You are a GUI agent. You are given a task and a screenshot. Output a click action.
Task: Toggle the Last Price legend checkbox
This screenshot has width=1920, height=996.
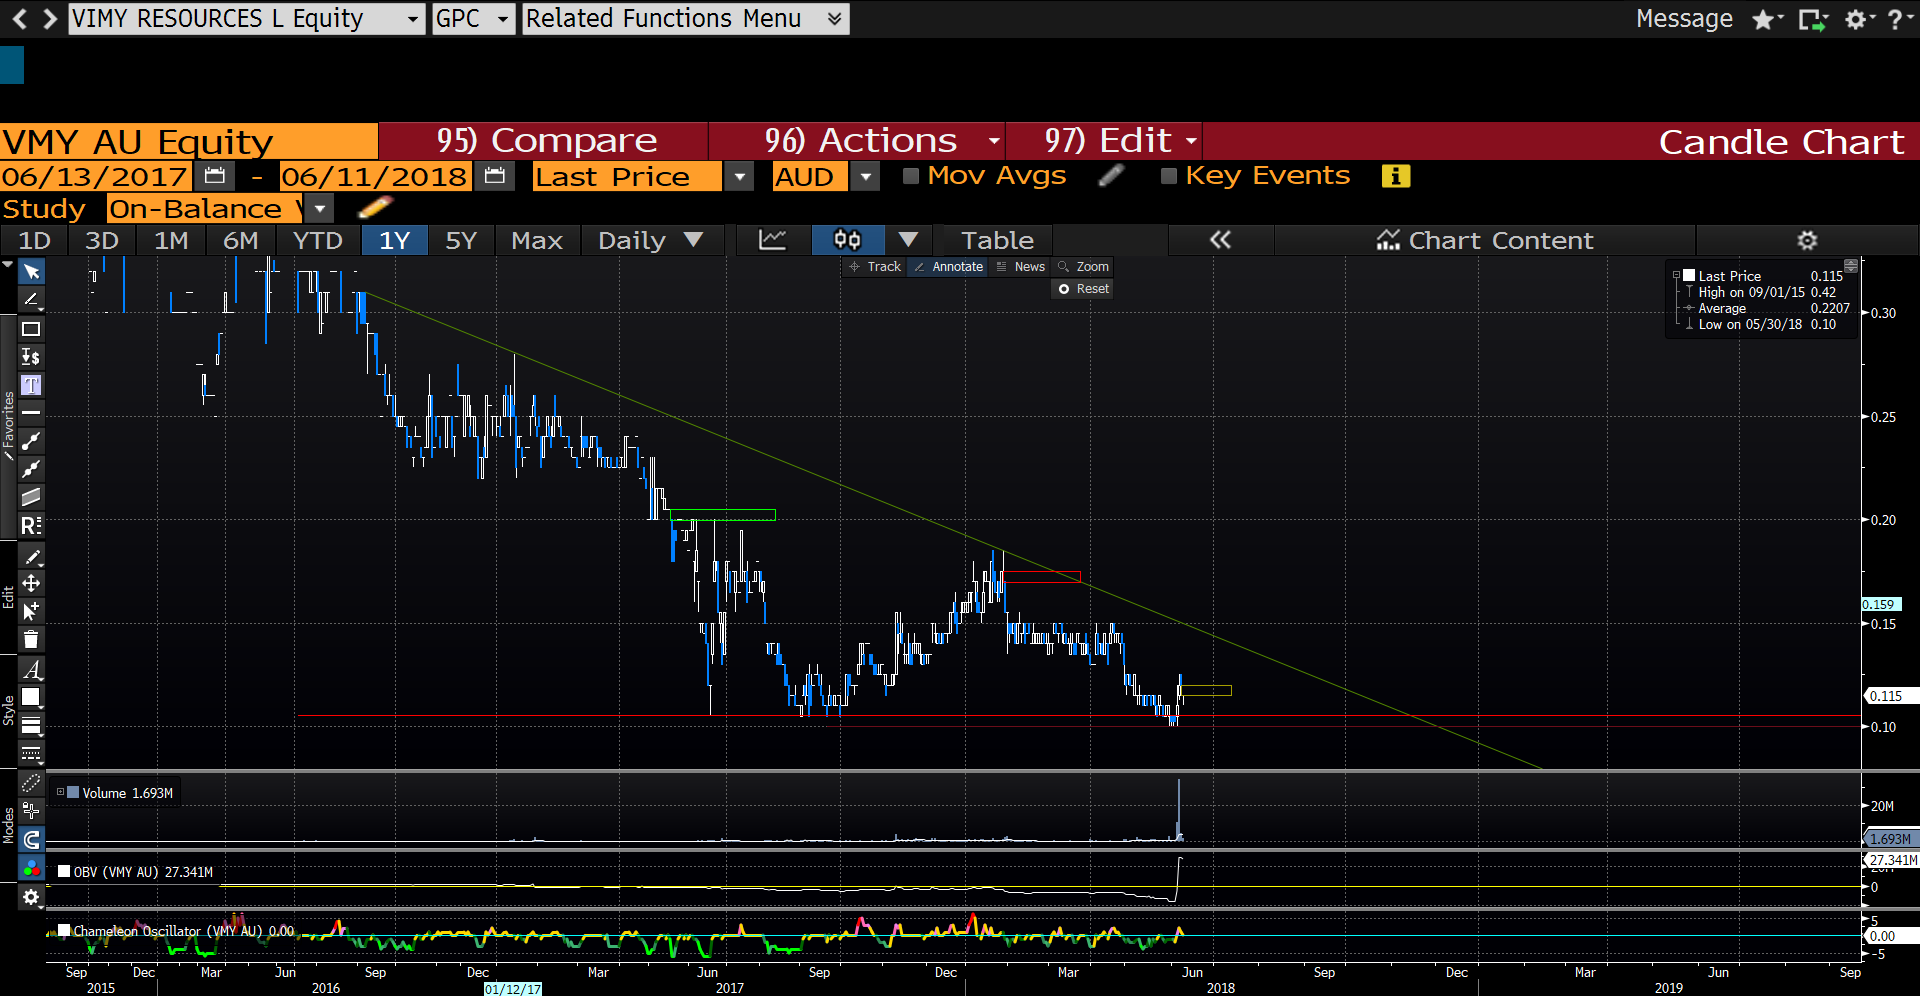click(1689, 275)
